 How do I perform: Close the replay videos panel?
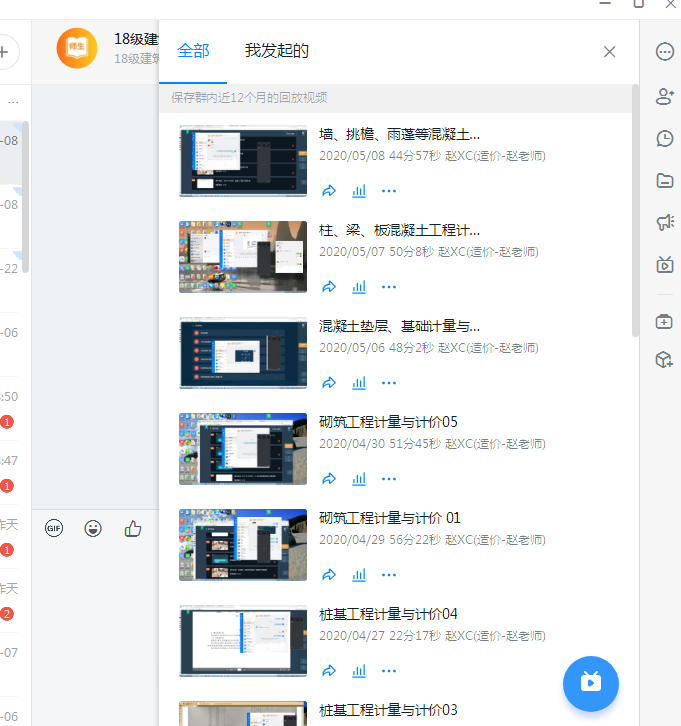point(609,52)
